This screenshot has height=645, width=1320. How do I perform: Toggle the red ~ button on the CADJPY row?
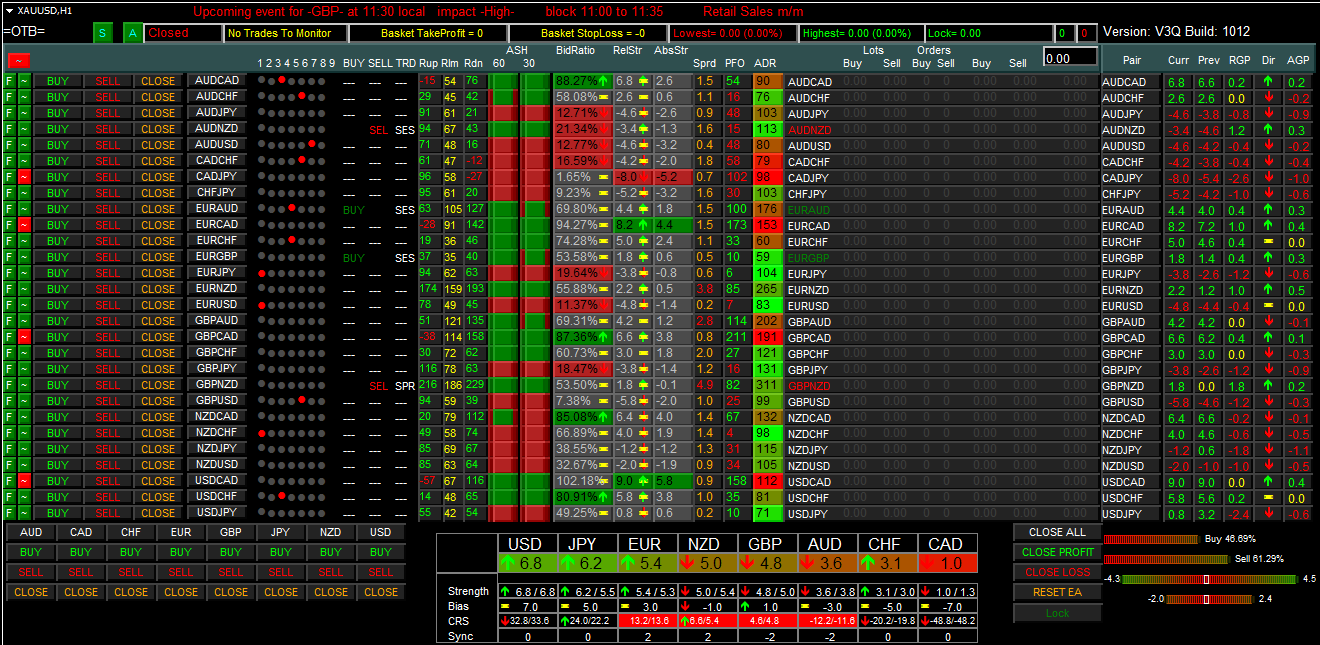coord(24,177)
